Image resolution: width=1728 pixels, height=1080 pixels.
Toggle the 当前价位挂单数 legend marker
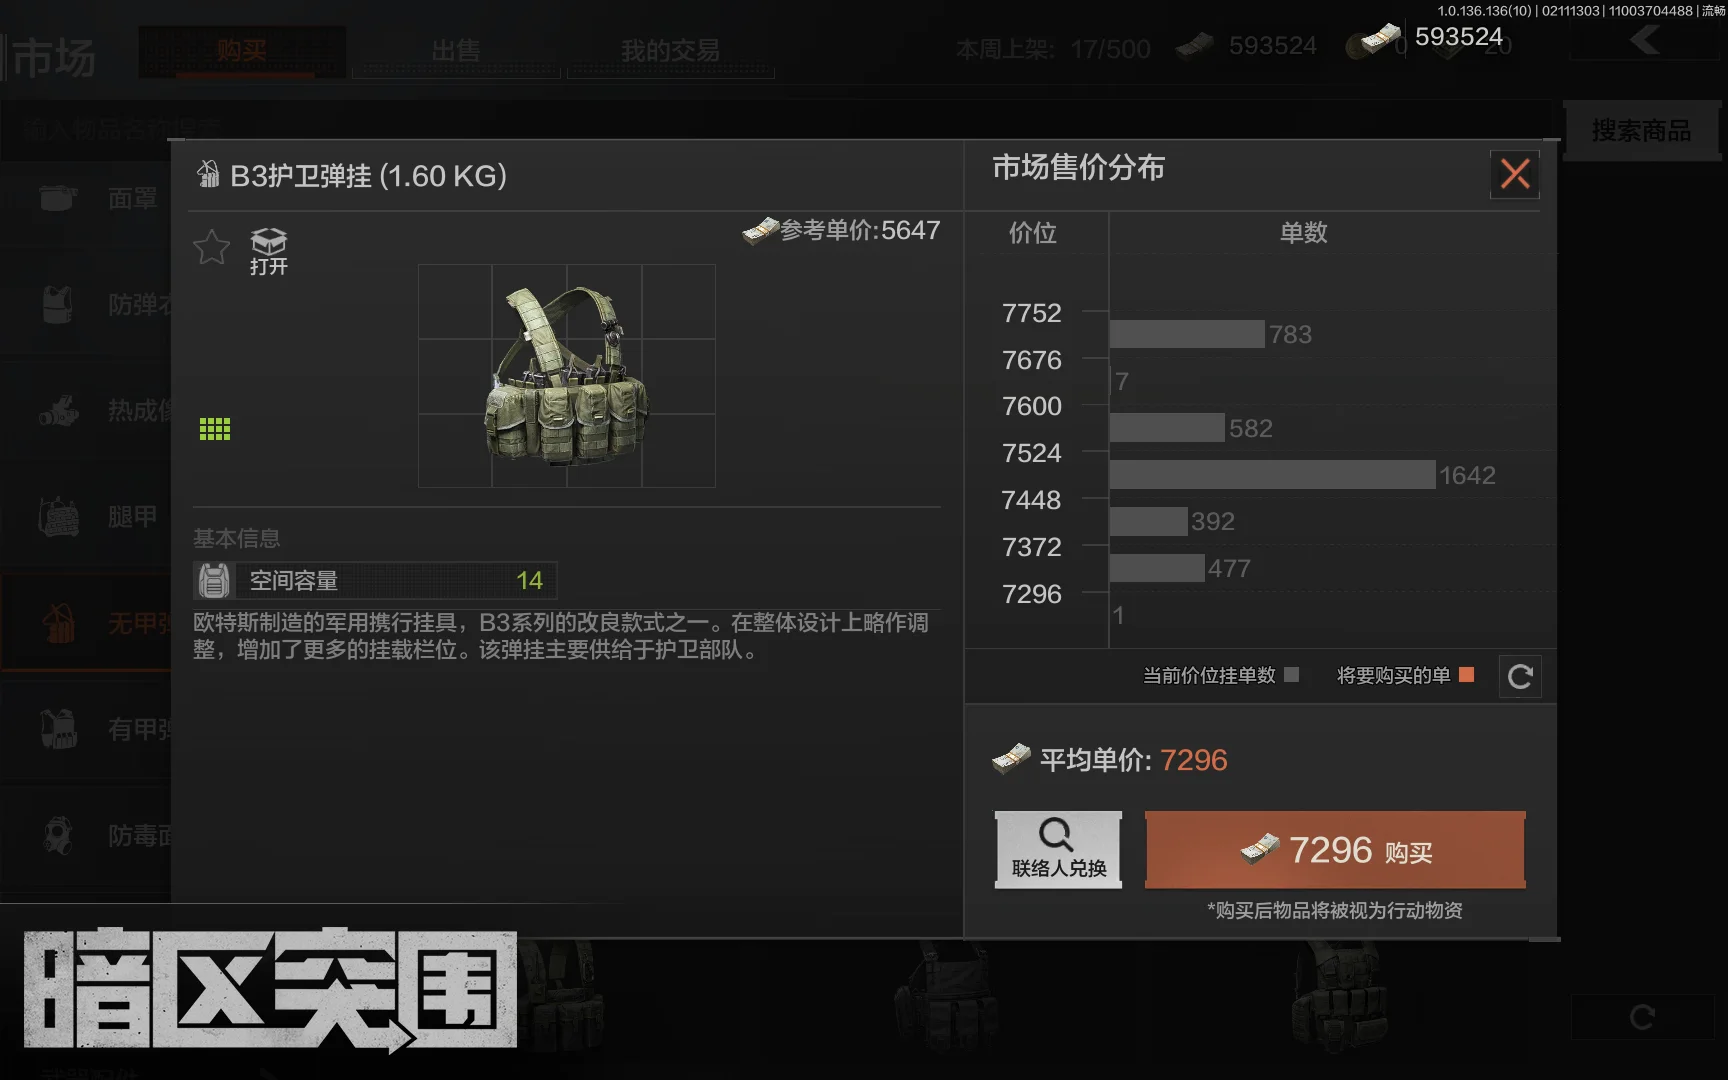pos(1291,675)
